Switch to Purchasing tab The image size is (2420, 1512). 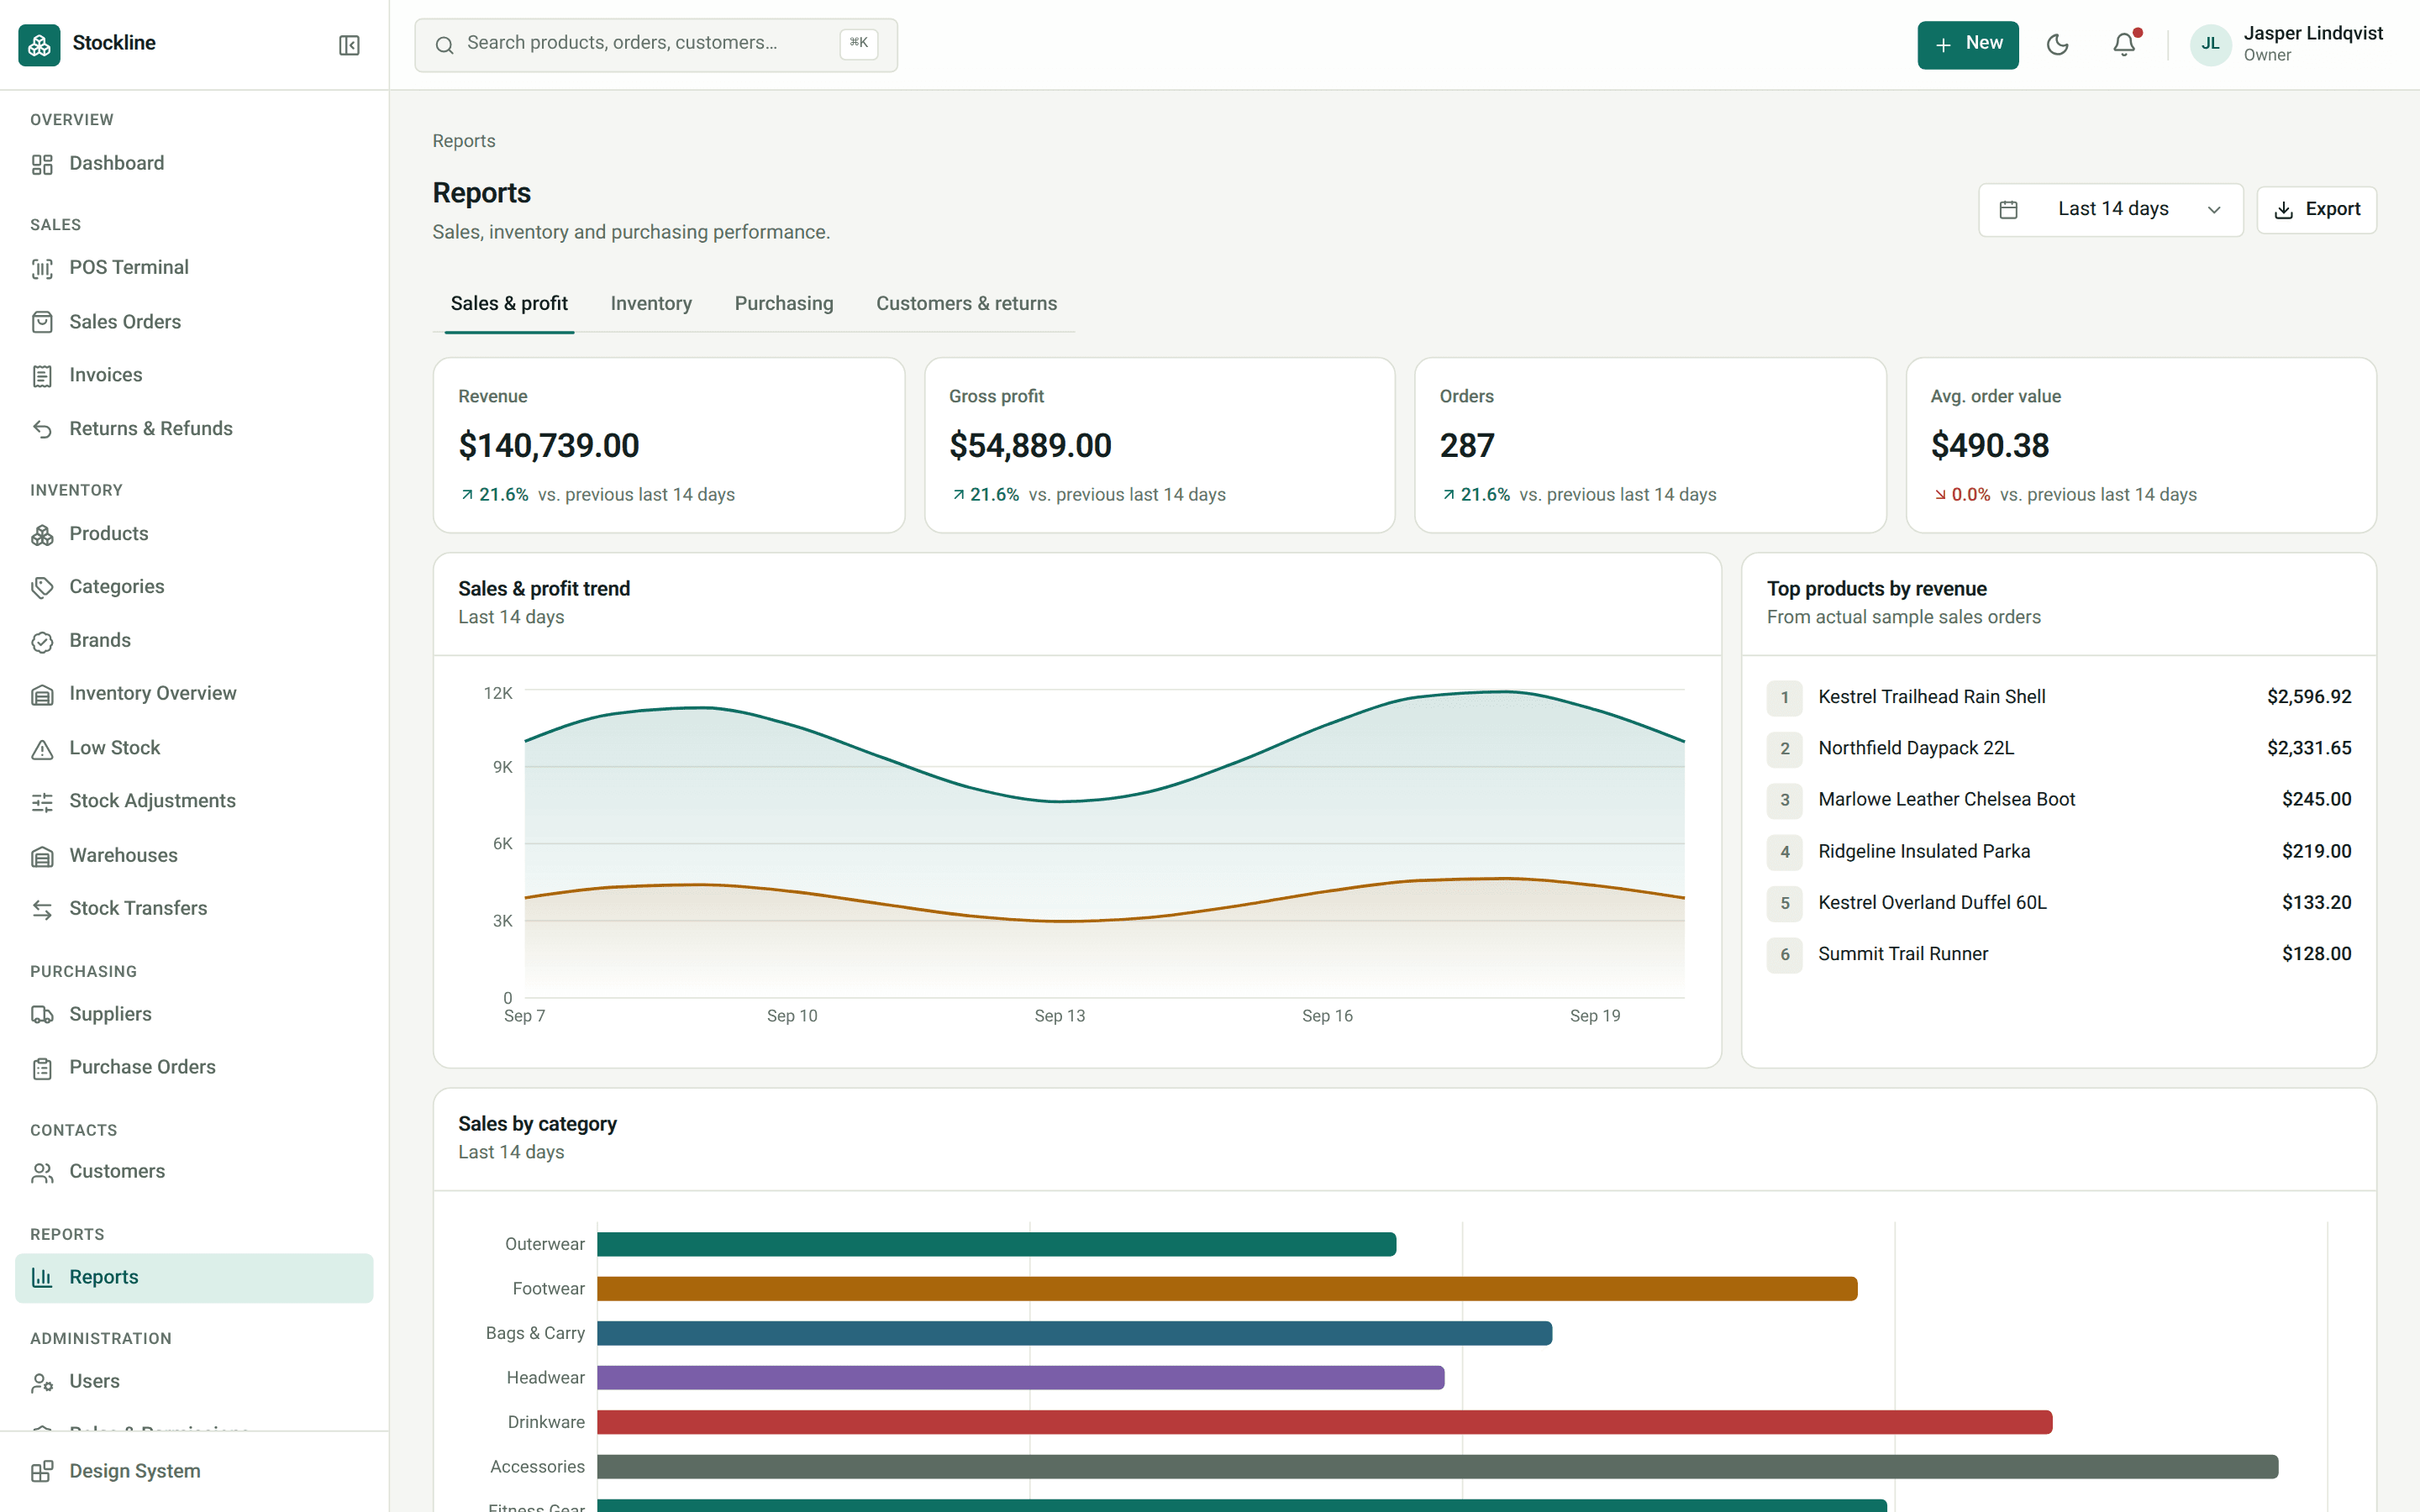(784, 304)
